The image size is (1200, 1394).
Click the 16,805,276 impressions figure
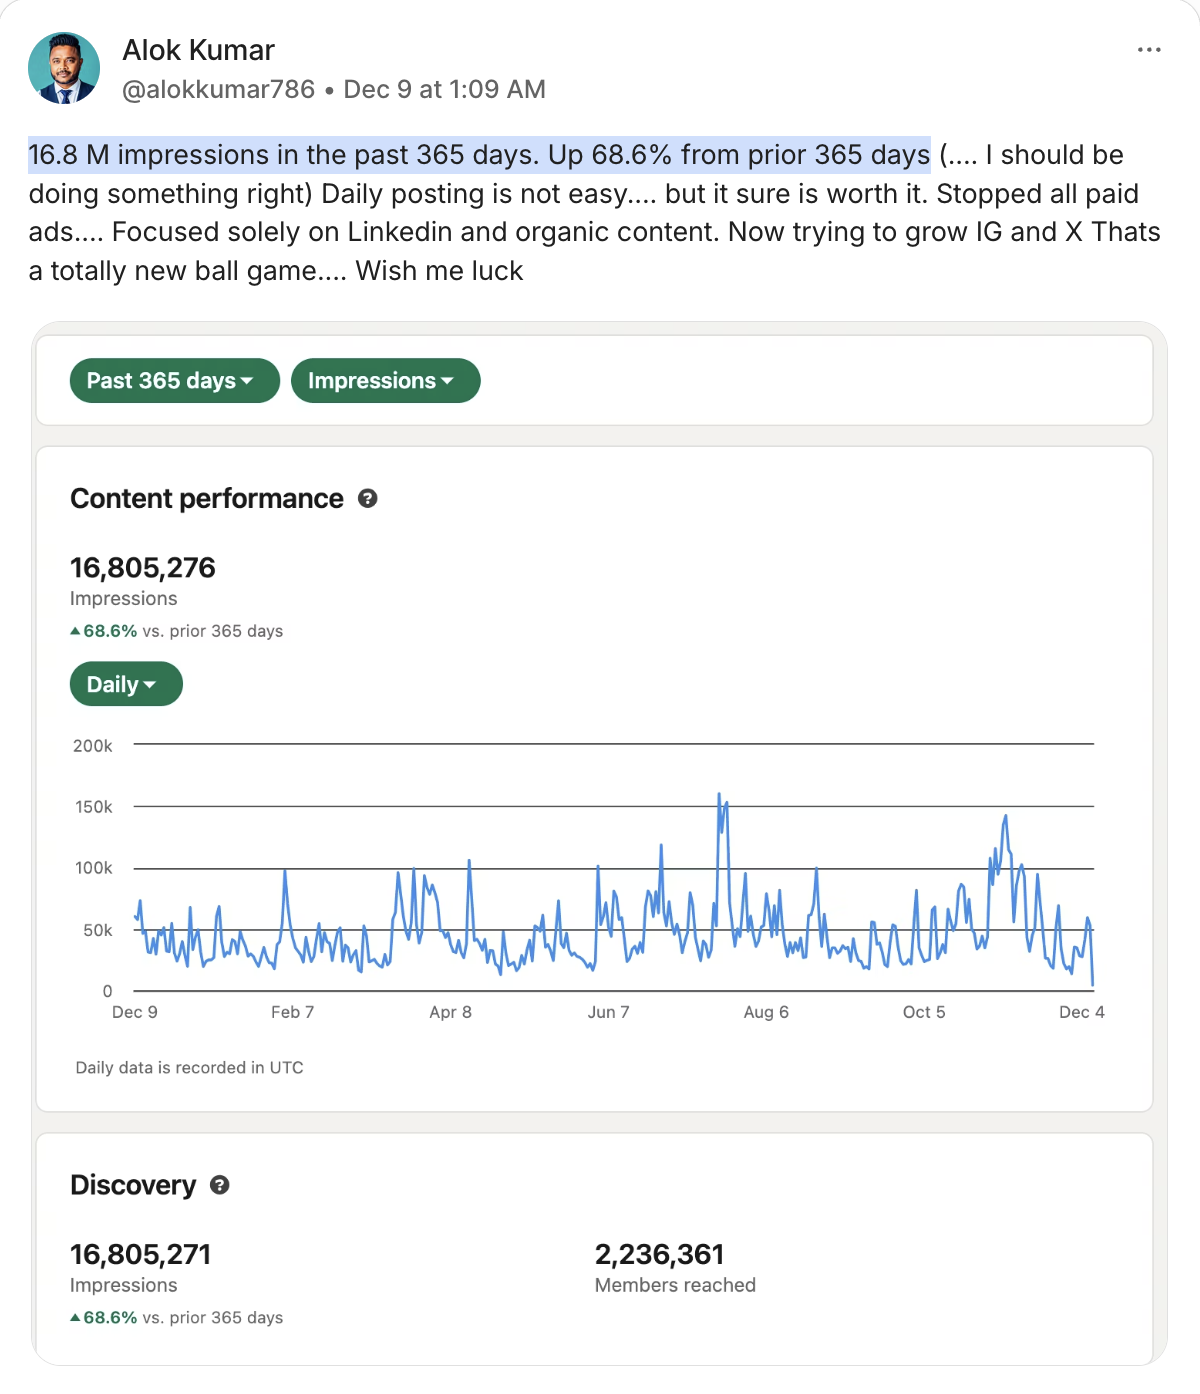click(x=142, y=567)
